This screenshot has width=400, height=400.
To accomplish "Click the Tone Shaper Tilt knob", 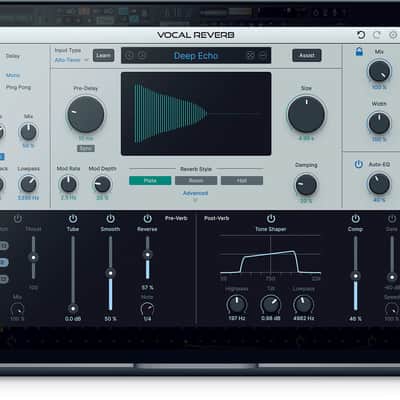I will point(270,304).
